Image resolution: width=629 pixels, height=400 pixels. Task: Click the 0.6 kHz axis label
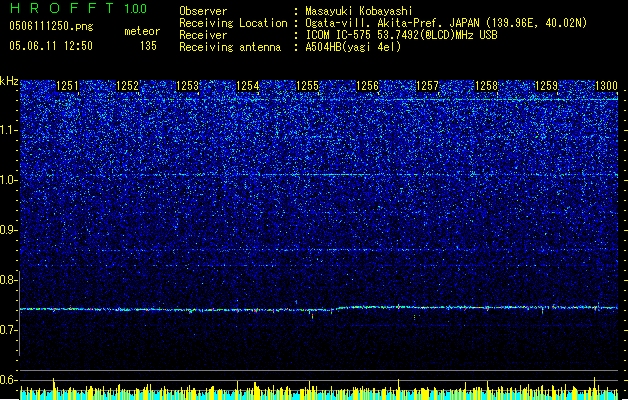(8, 380)
